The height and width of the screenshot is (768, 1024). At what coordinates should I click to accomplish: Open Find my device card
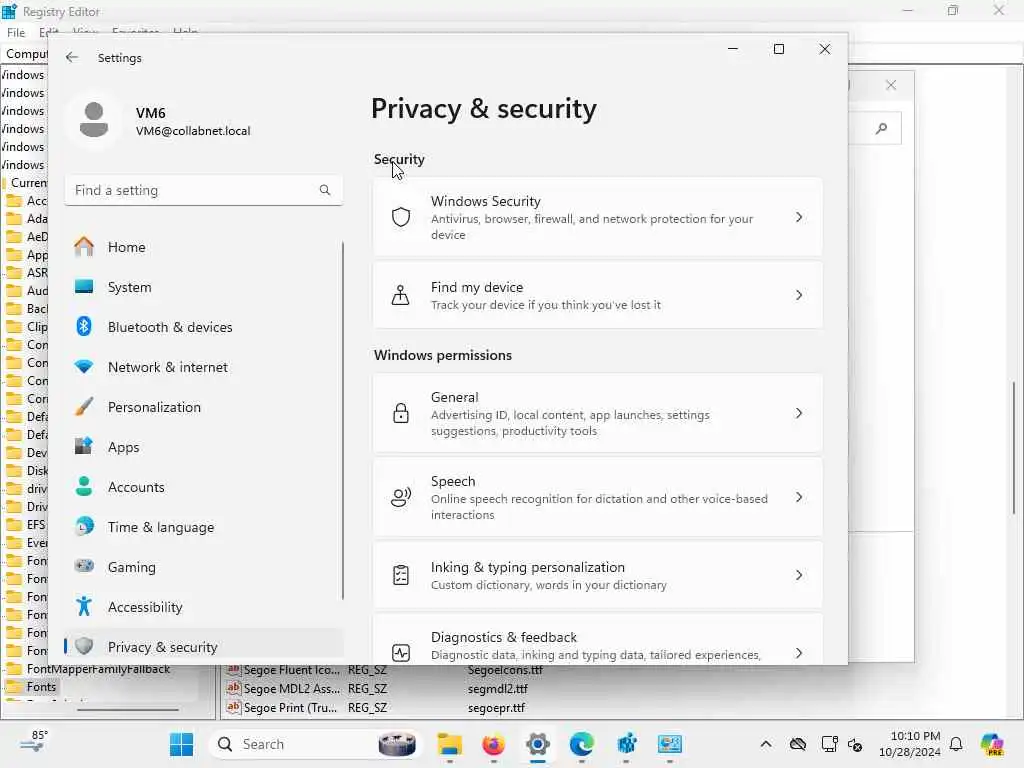[598, 295]
